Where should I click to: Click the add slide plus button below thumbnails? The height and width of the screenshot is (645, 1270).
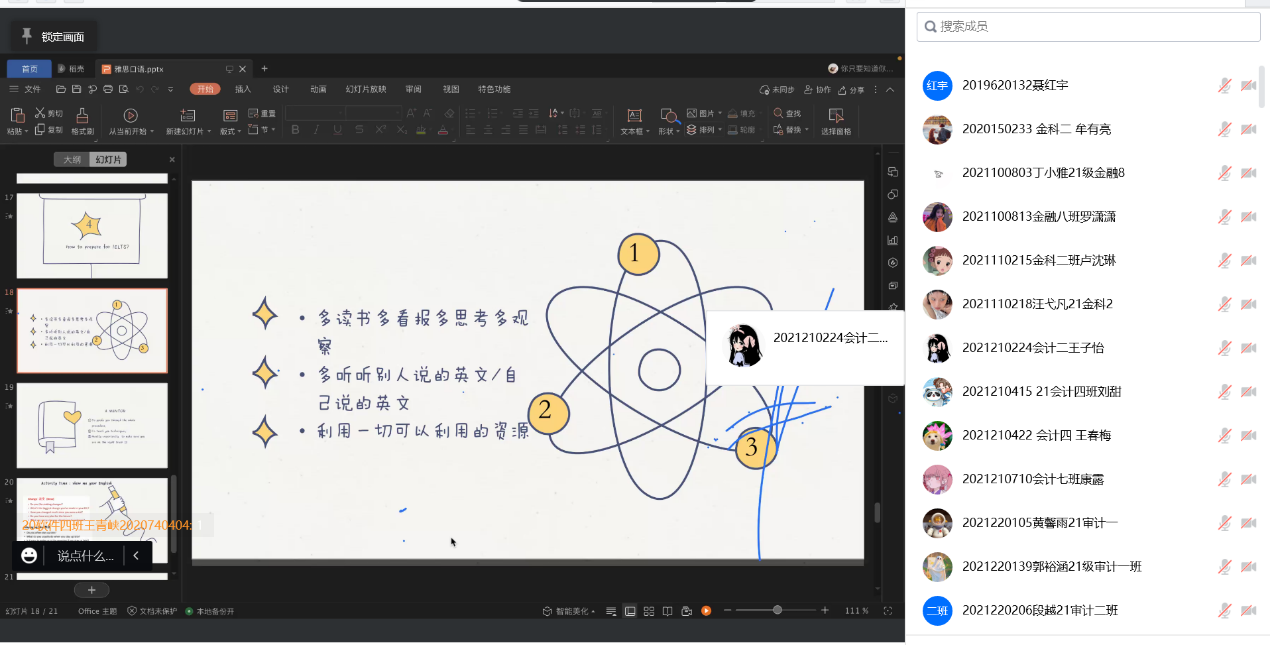pyautogui.click(x=91, y=590)
